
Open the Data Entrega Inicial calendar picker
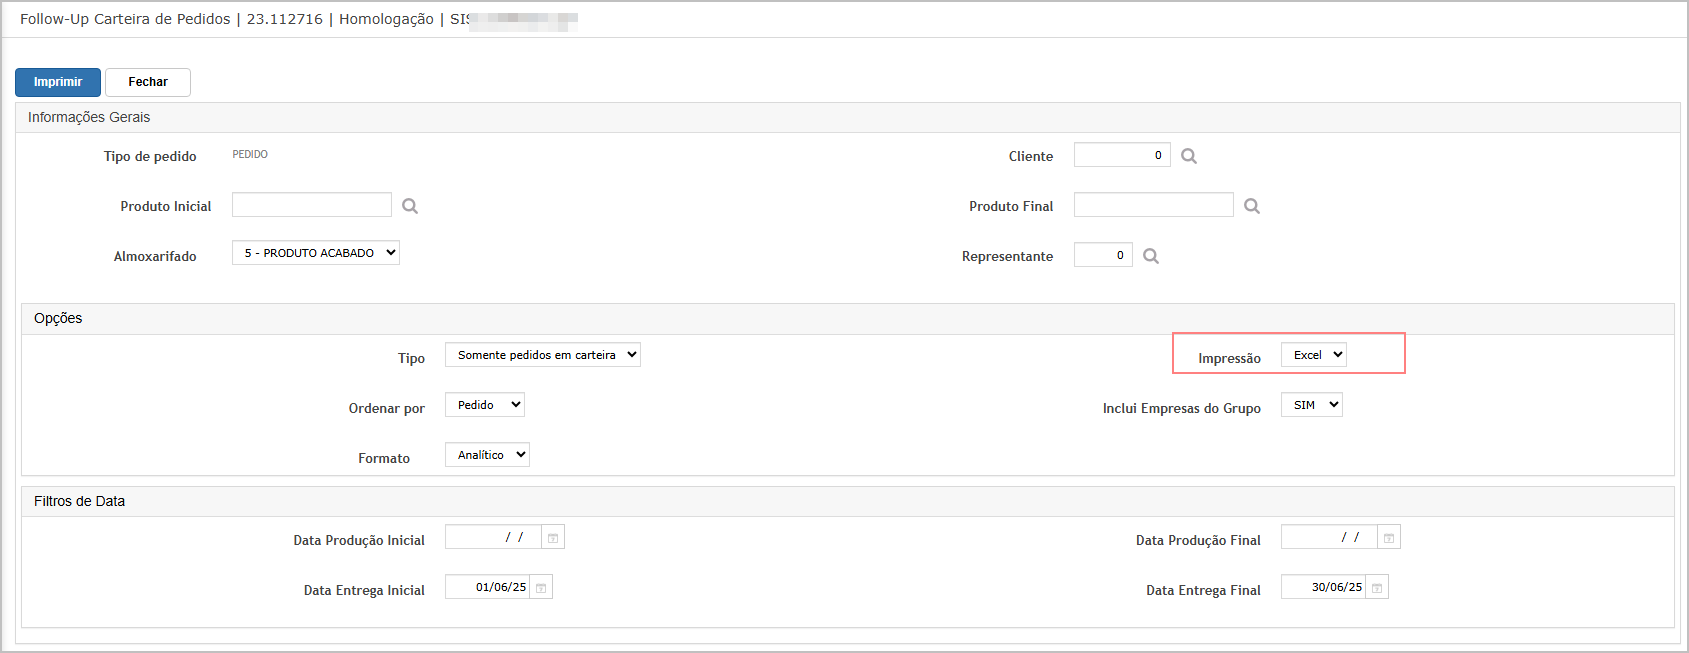541,588
